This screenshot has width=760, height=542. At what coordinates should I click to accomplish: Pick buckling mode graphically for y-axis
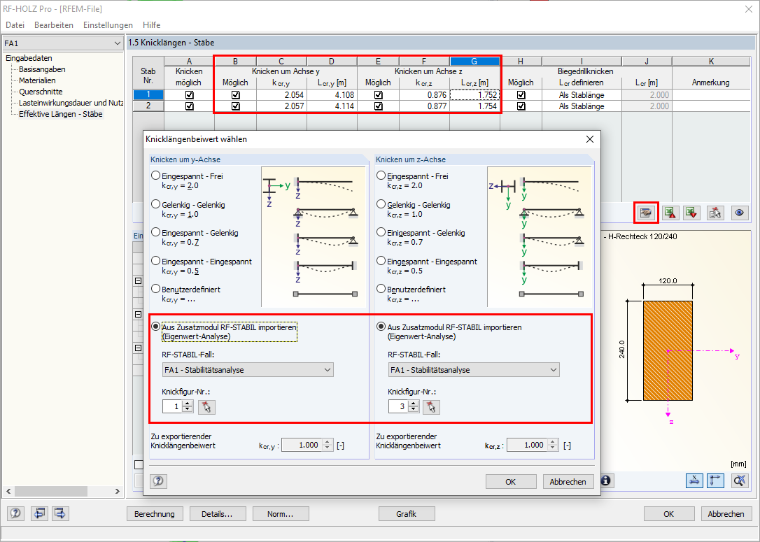pos(206,407)
